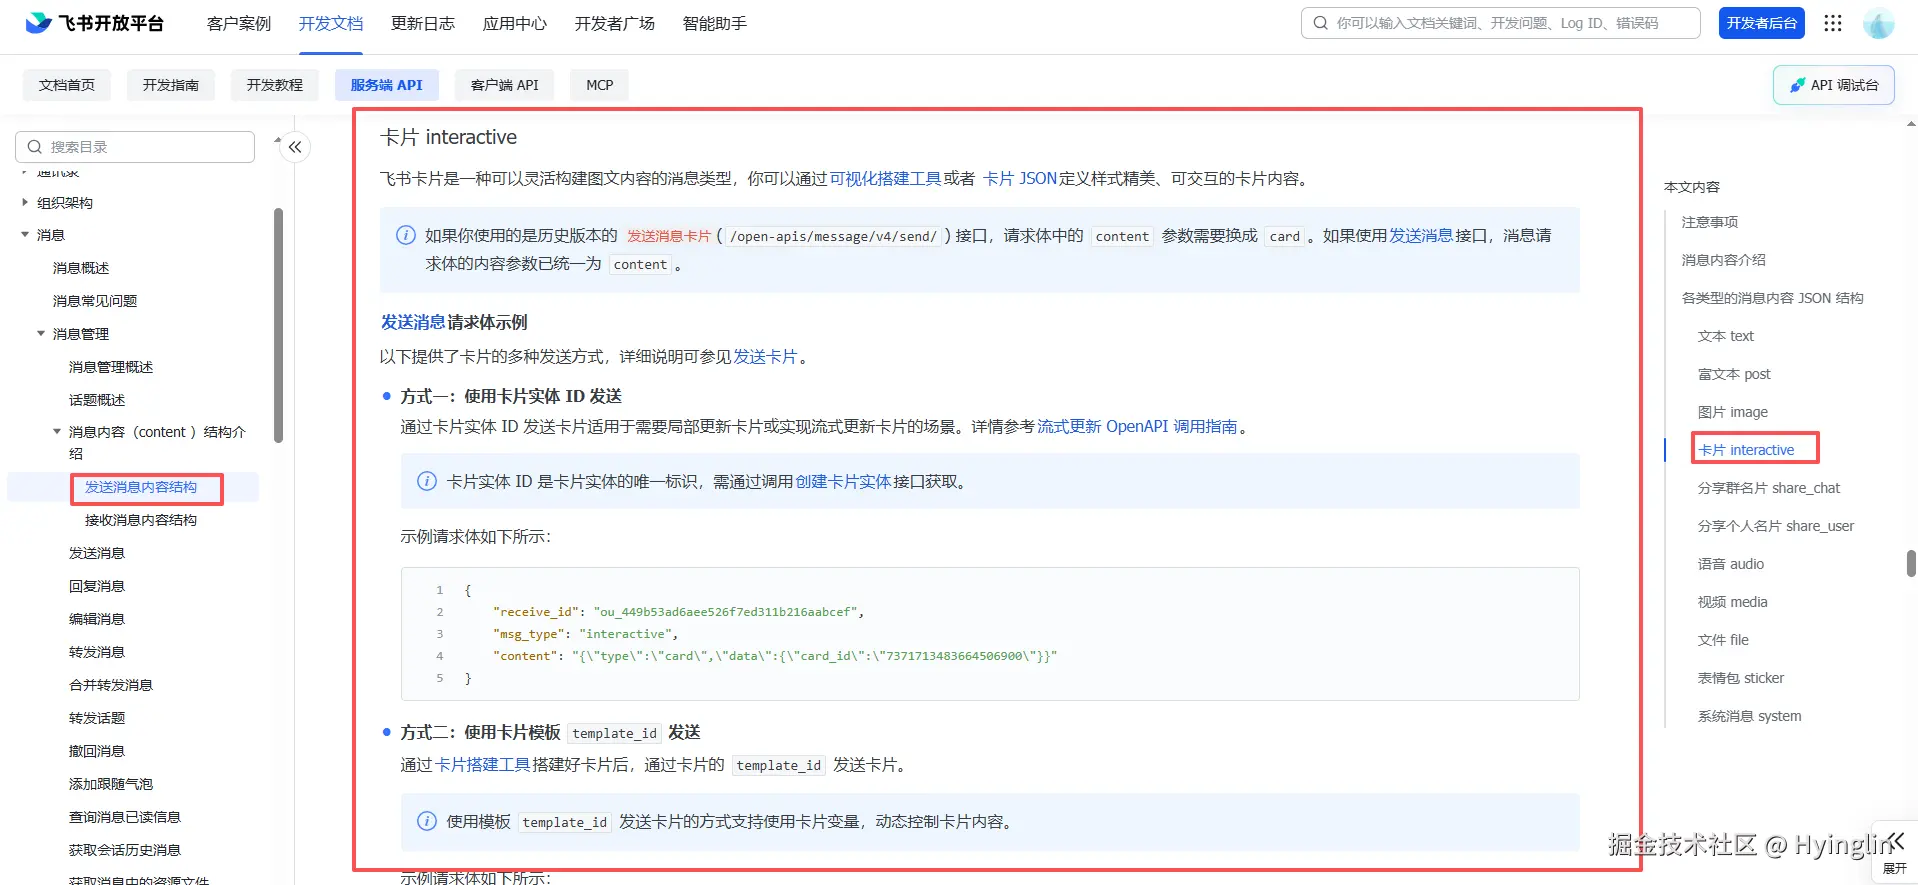This screenshot has width=1918, height=885.
Task: Focus the top documentation search field
Action: [x=1501, y=23]
